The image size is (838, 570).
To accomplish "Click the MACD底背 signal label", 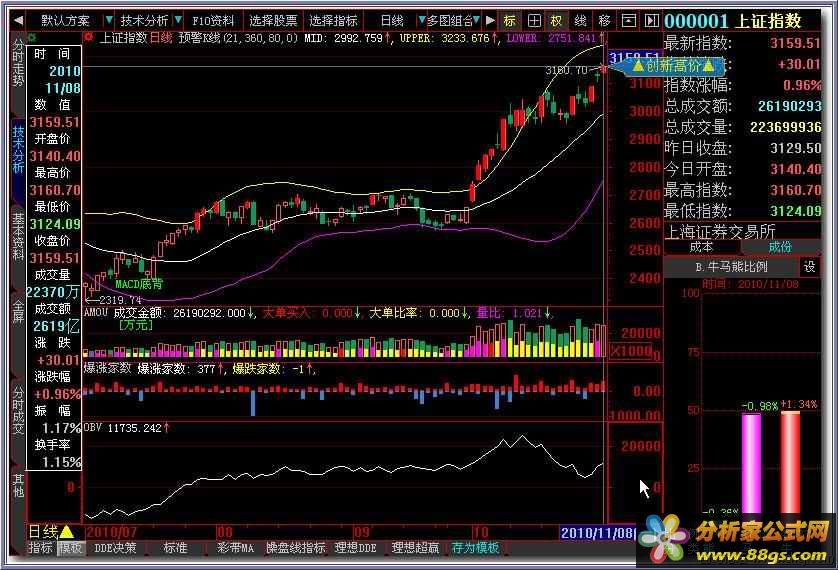I will point(139,284).
